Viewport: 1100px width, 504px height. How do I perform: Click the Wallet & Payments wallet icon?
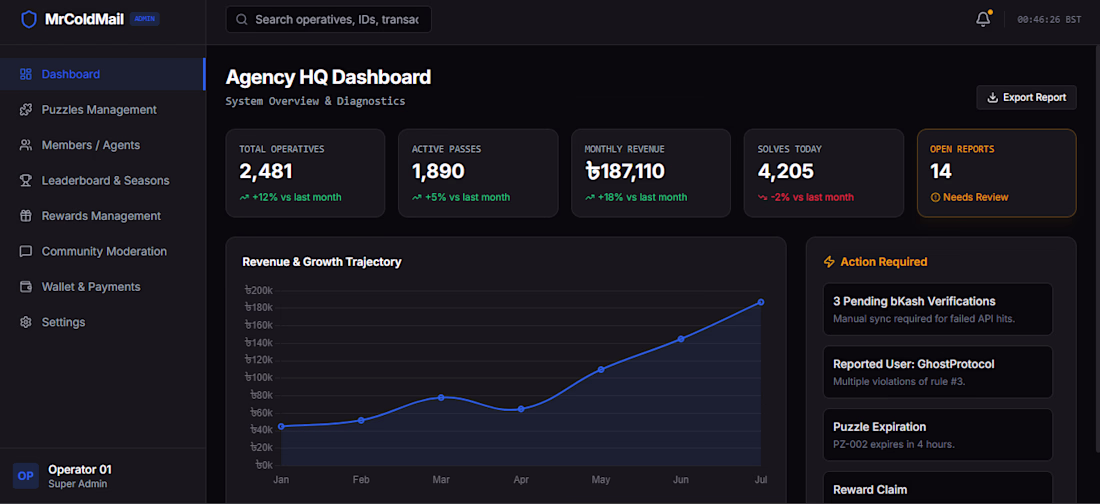pyautogui.click(x=26, y=286)
